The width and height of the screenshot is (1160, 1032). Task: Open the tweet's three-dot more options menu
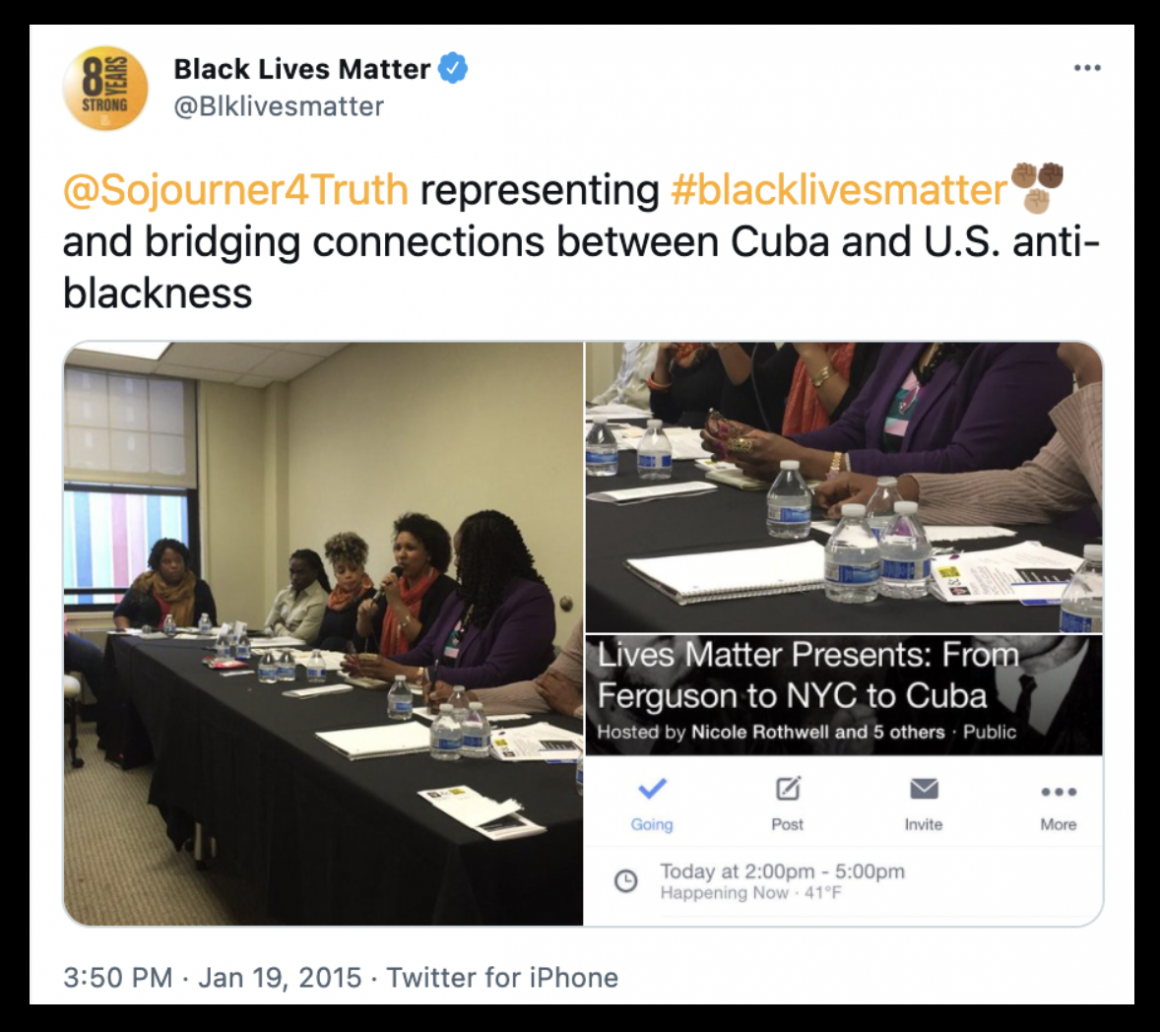pos(1087,68)
